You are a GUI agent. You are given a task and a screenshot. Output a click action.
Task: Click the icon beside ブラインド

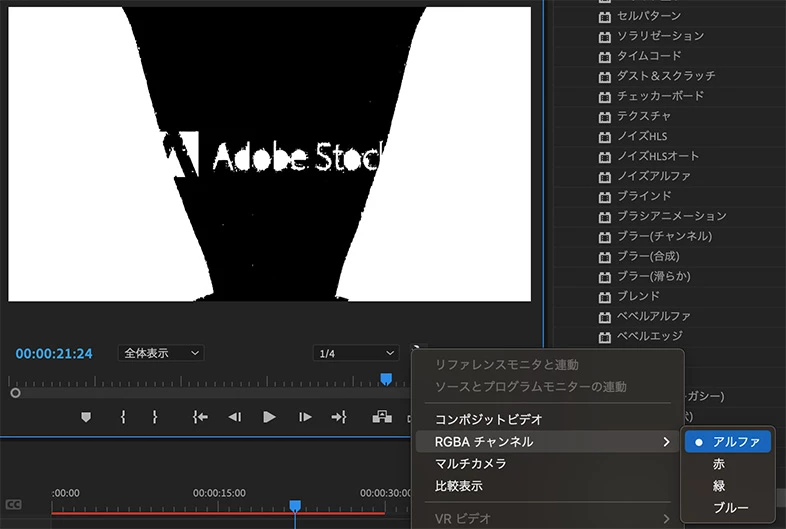click(605, 197)
